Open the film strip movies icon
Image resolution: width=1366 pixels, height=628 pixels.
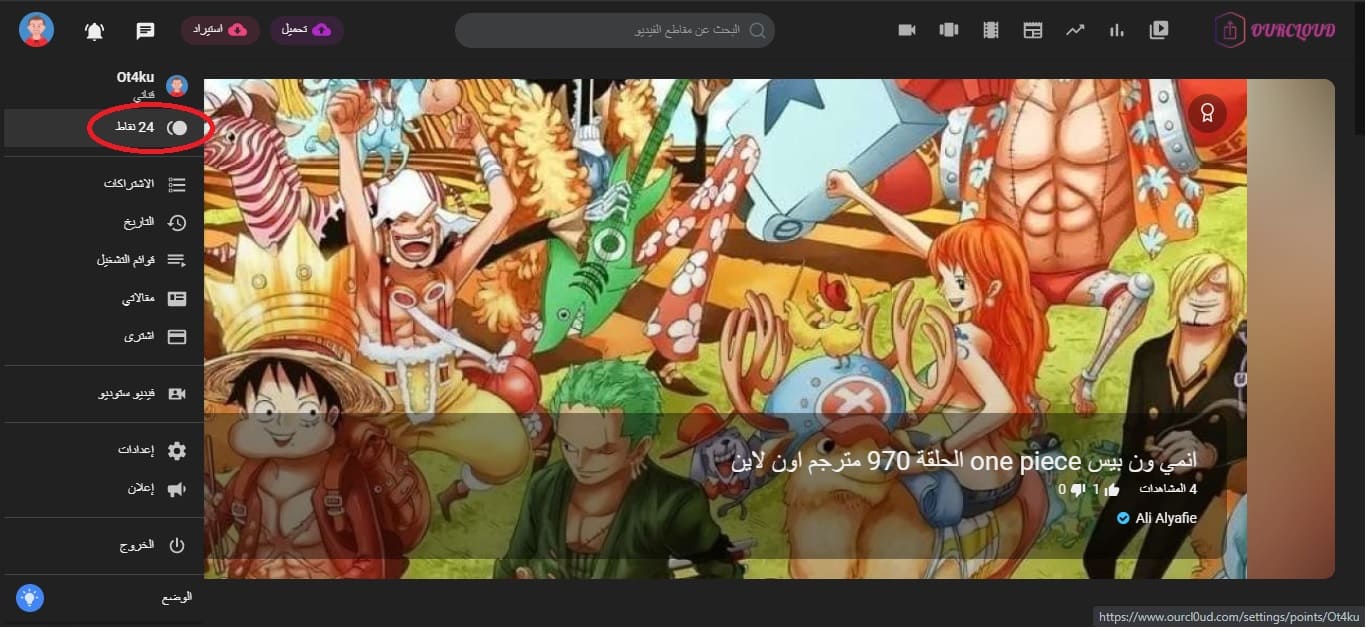(991, 30)
